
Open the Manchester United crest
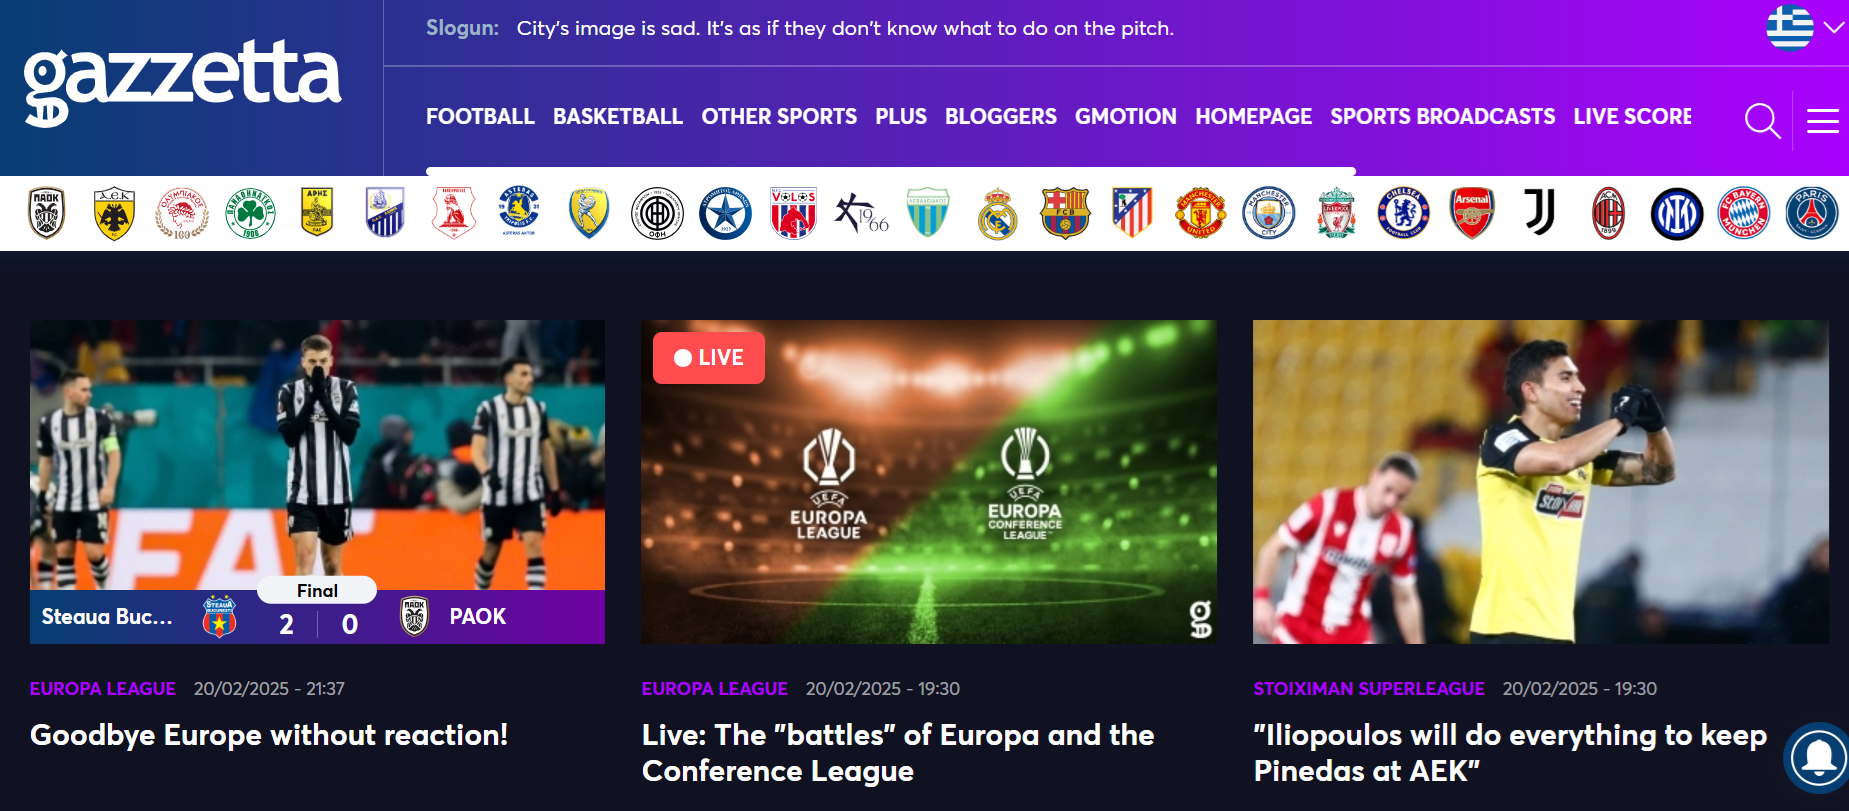pyautogui.click(x=1200, y=213)
